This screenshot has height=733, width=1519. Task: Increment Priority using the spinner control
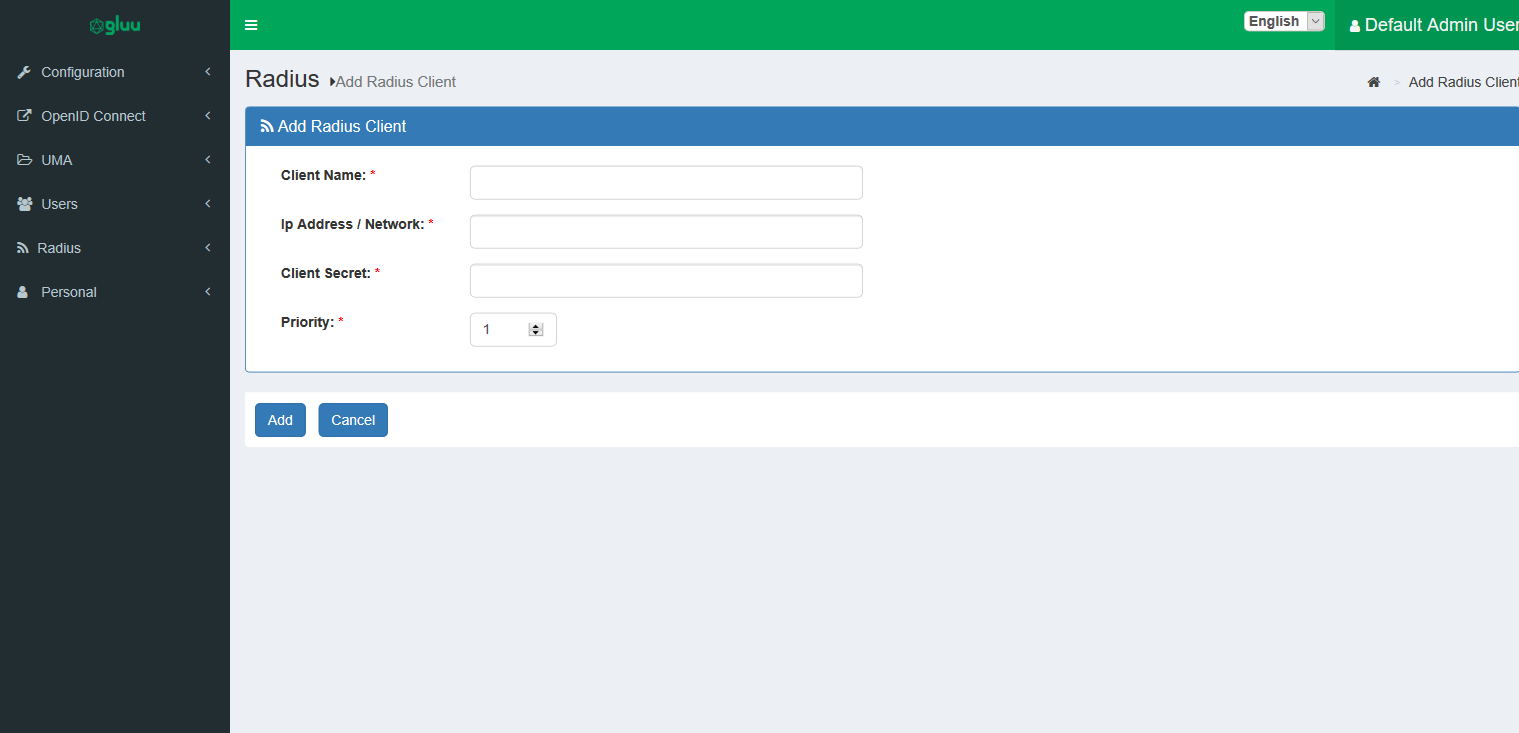(x=536, y=324)
